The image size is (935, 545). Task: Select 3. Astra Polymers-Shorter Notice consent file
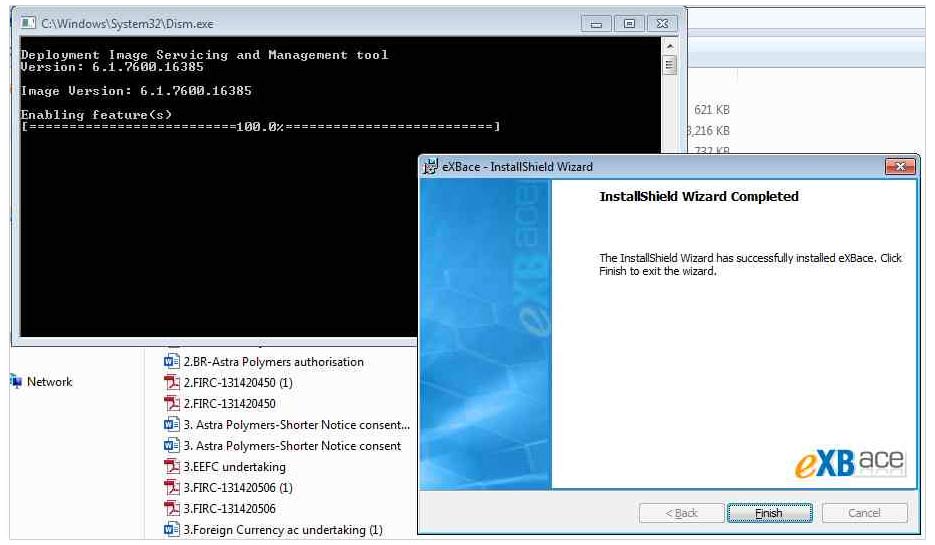click(292, 446)
